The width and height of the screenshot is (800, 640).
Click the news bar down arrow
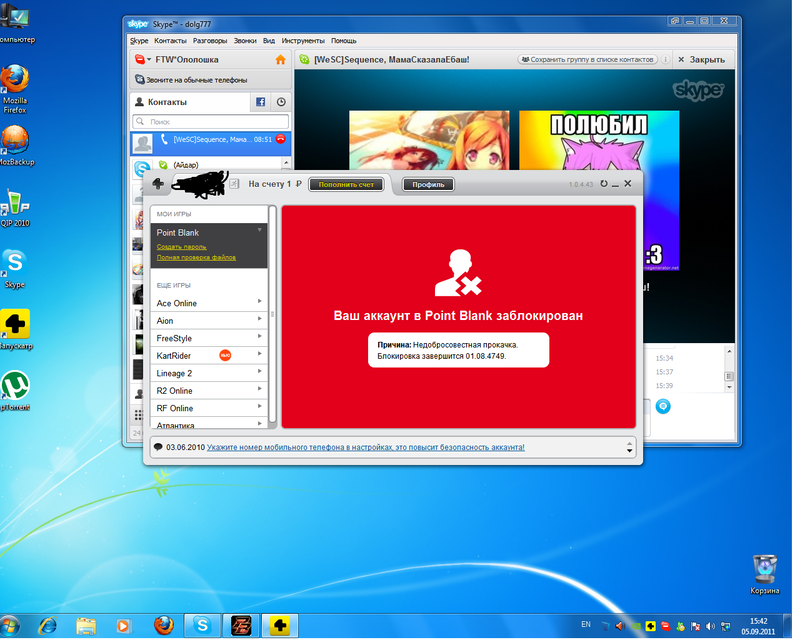[630, 451]
